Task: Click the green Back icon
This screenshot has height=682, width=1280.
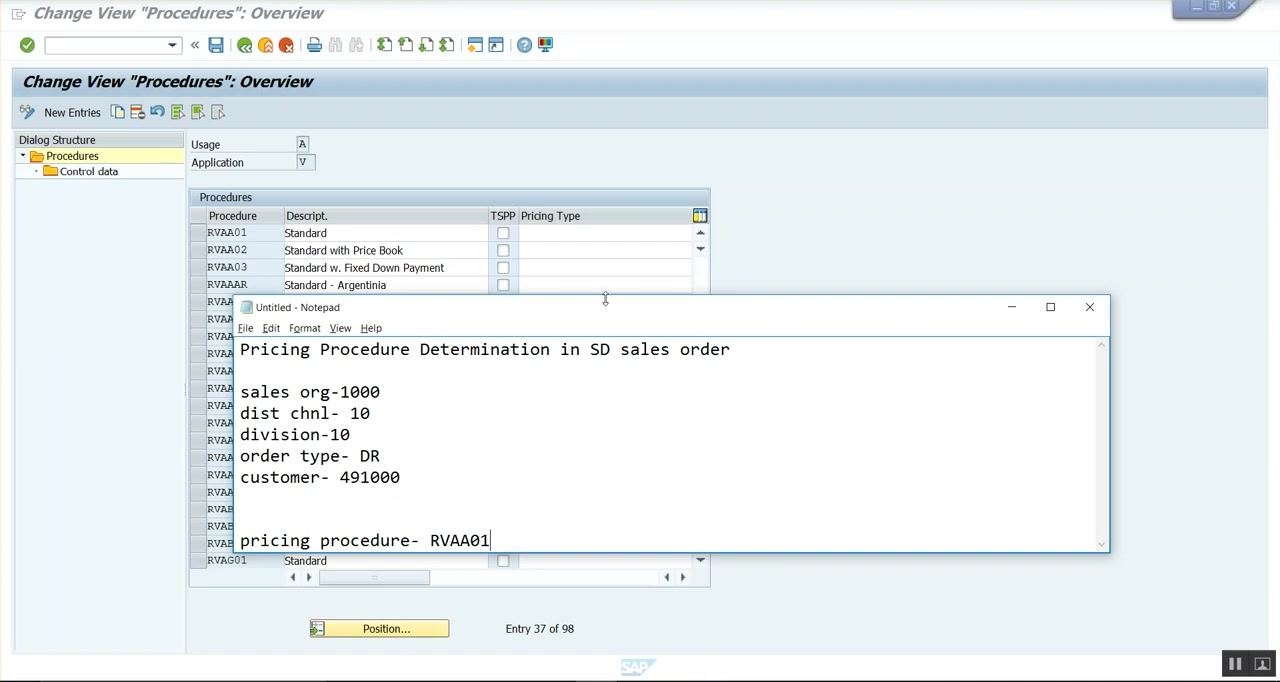Action: point(244,45)
